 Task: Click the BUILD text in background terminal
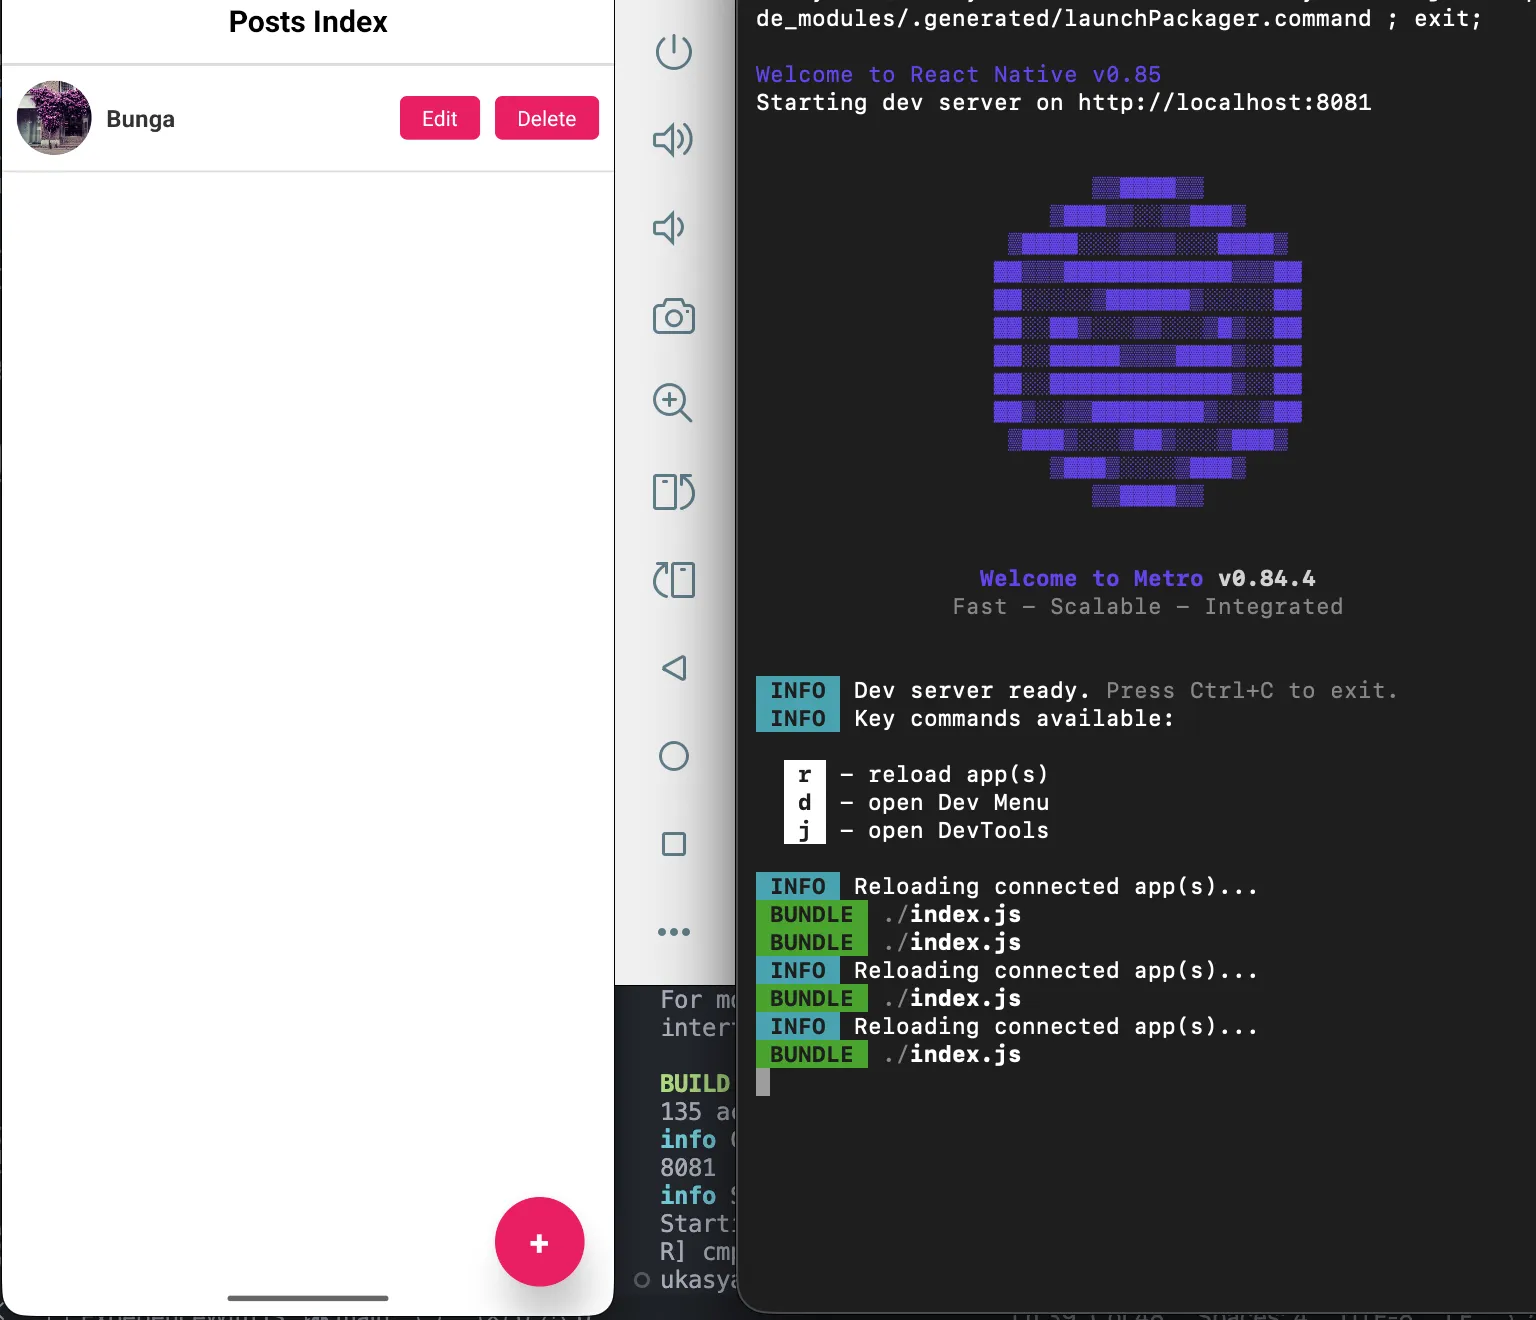point(695,1084)
